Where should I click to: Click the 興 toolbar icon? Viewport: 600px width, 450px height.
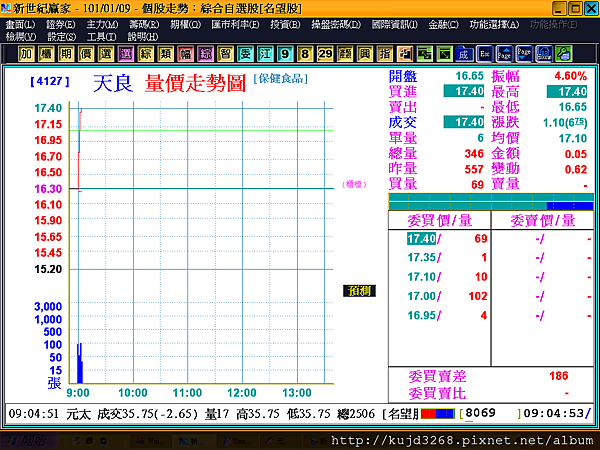[365, 54]
